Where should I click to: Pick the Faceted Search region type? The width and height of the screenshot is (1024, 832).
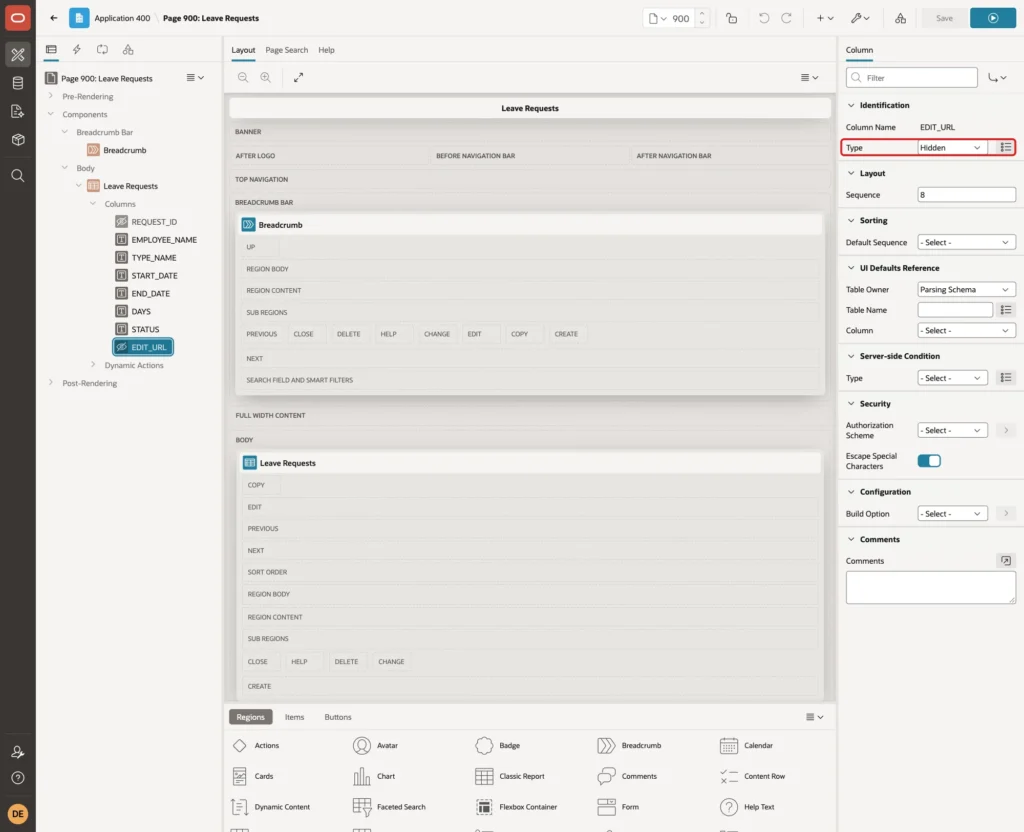(389, 807)
